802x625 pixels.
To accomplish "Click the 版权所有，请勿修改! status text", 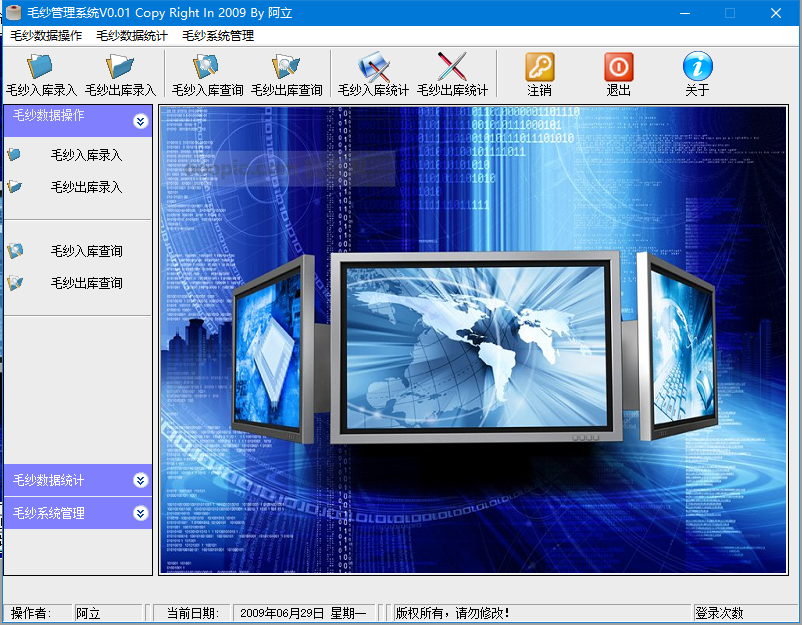I will (453, 613).
